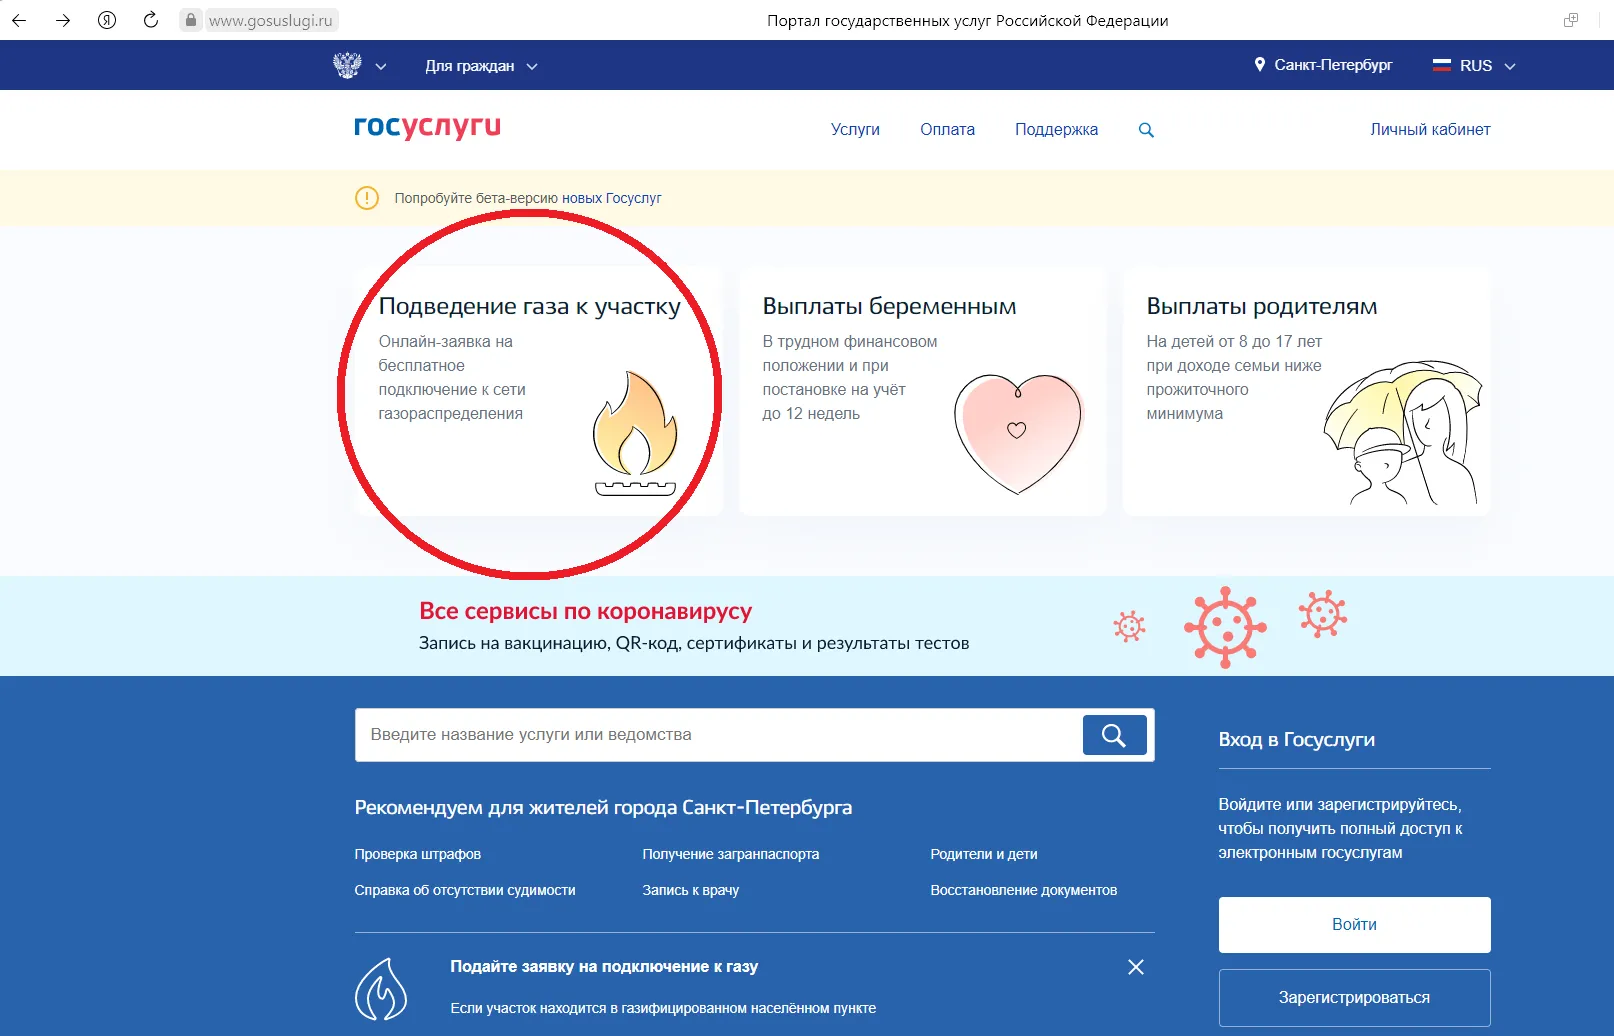Open the Услуги menu item
Viewport: 1614px width, 1036px height.
point(855,129)
